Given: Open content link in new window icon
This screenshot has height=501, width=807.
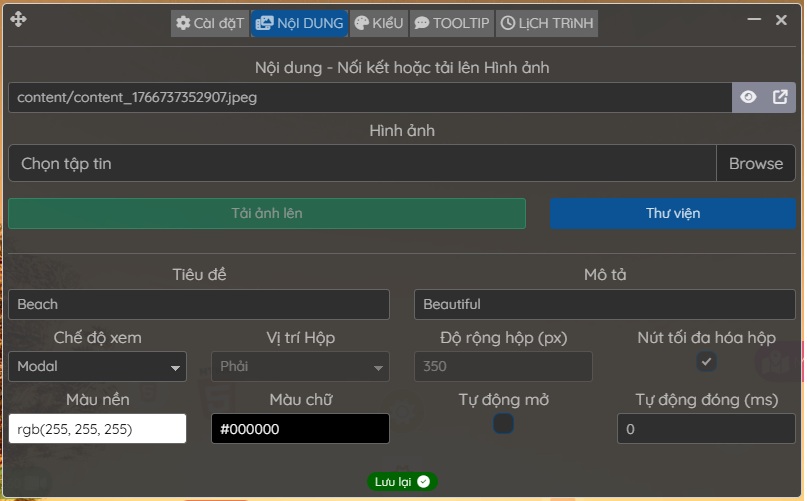Looking at the screenshot, I should (x=780, y=97).
